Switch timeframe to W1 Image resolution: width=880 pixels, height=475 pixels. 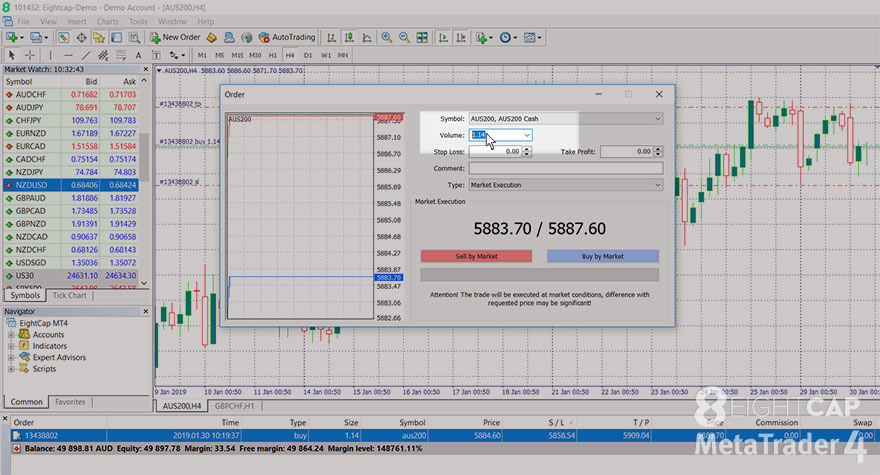326,55
